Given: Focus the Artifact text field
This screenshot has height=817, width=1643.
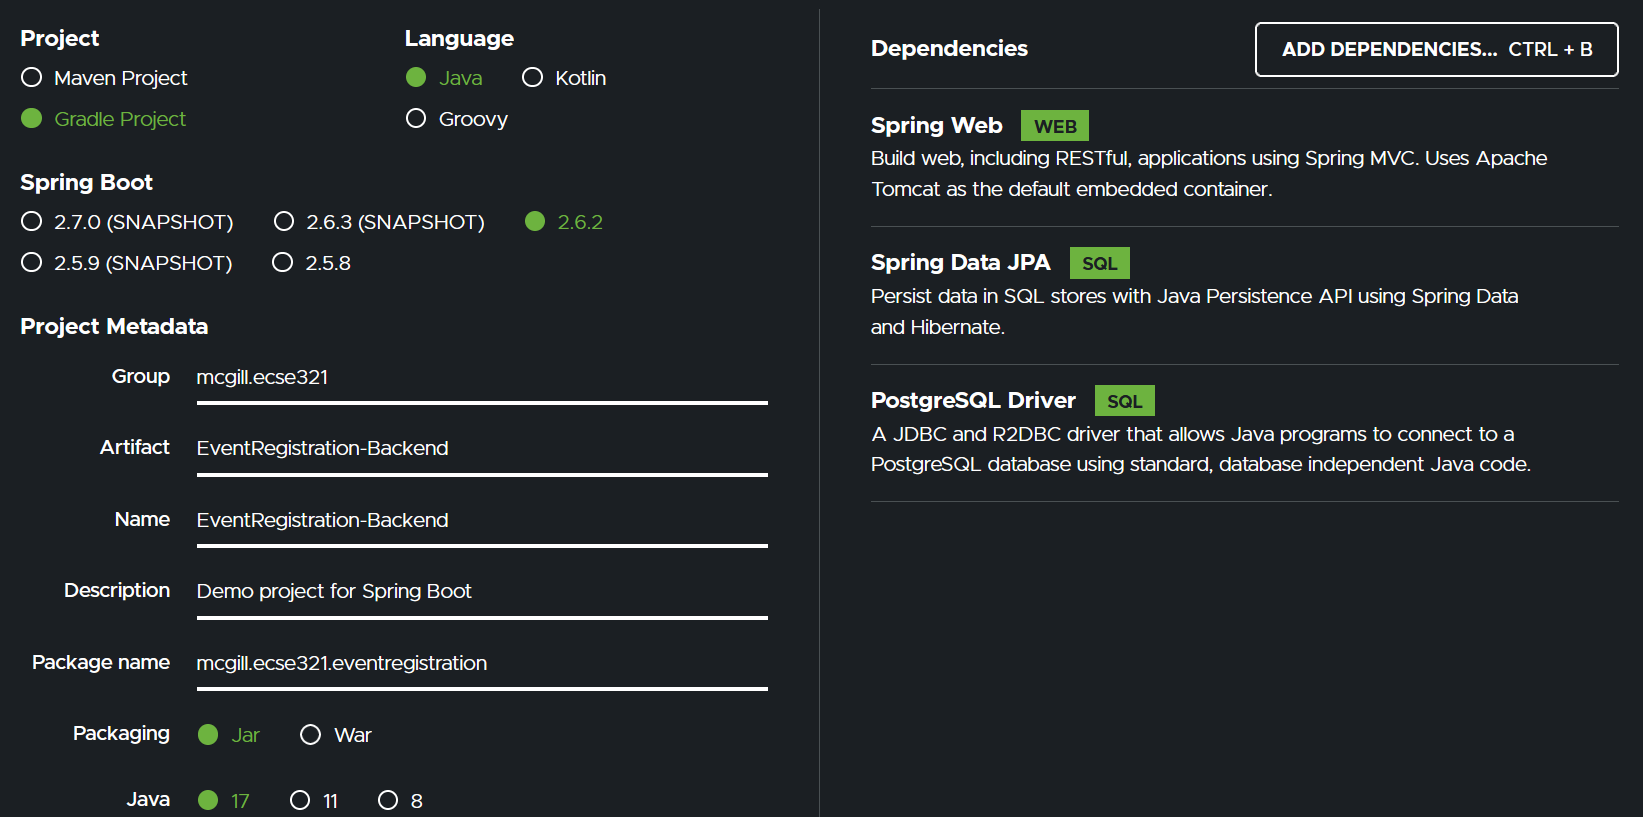Looking at the screenshot, I should point(481,449).
